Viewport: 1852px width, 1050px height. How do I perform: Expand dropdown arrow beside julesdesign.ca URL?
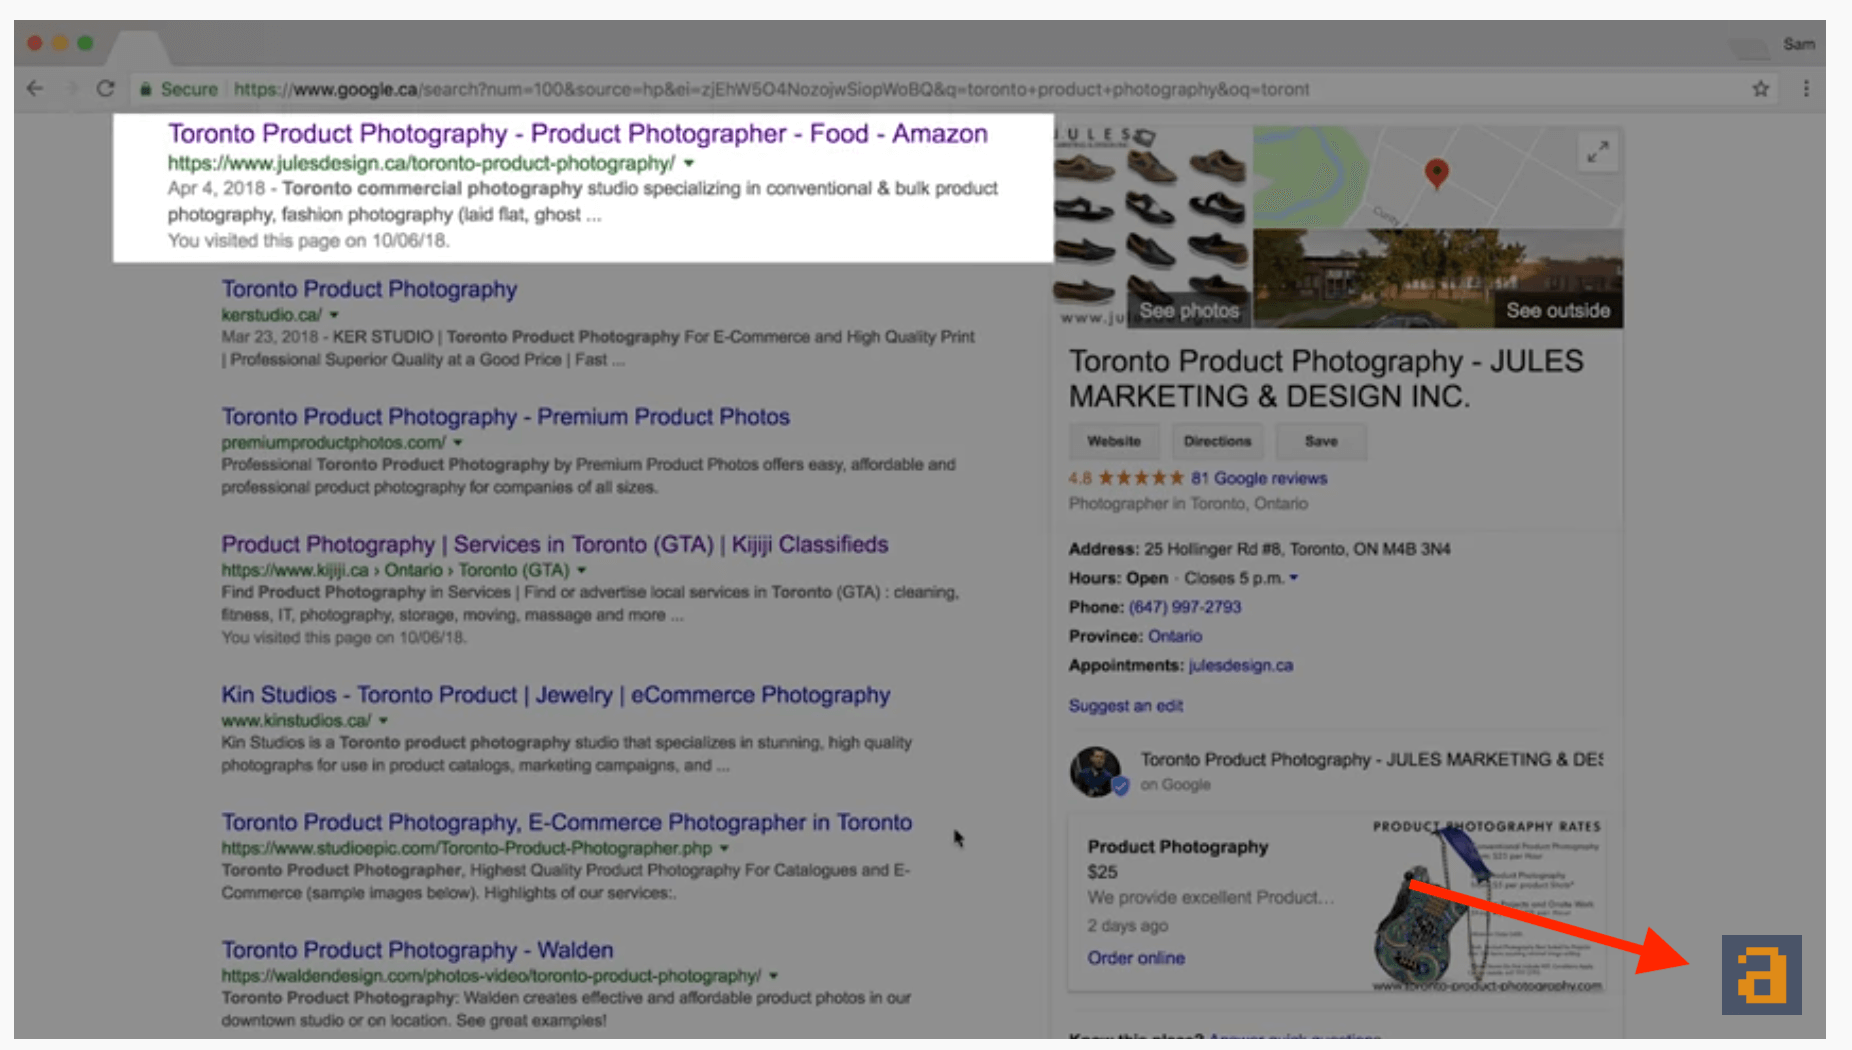tap(689, 163)
